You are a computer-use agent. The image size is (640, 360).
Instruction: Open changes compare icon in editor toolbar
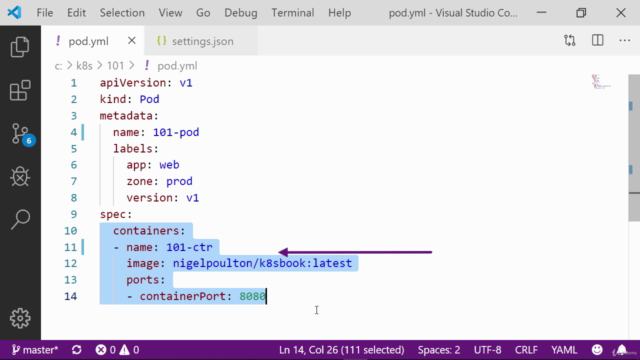point(570,40)
